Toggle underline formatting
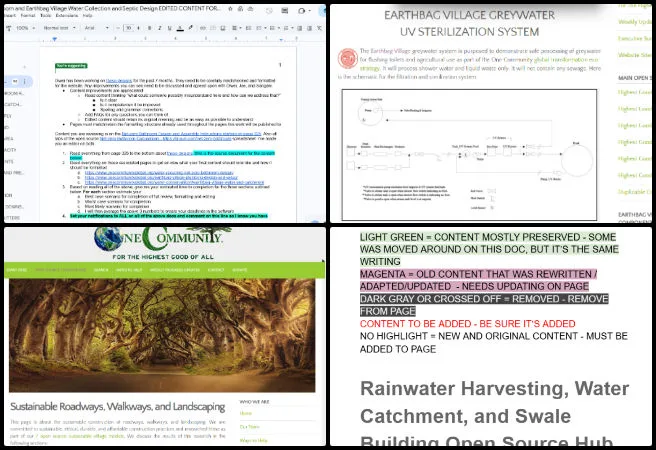The height and width of the screenshot is (450, 656). [169, 28]
